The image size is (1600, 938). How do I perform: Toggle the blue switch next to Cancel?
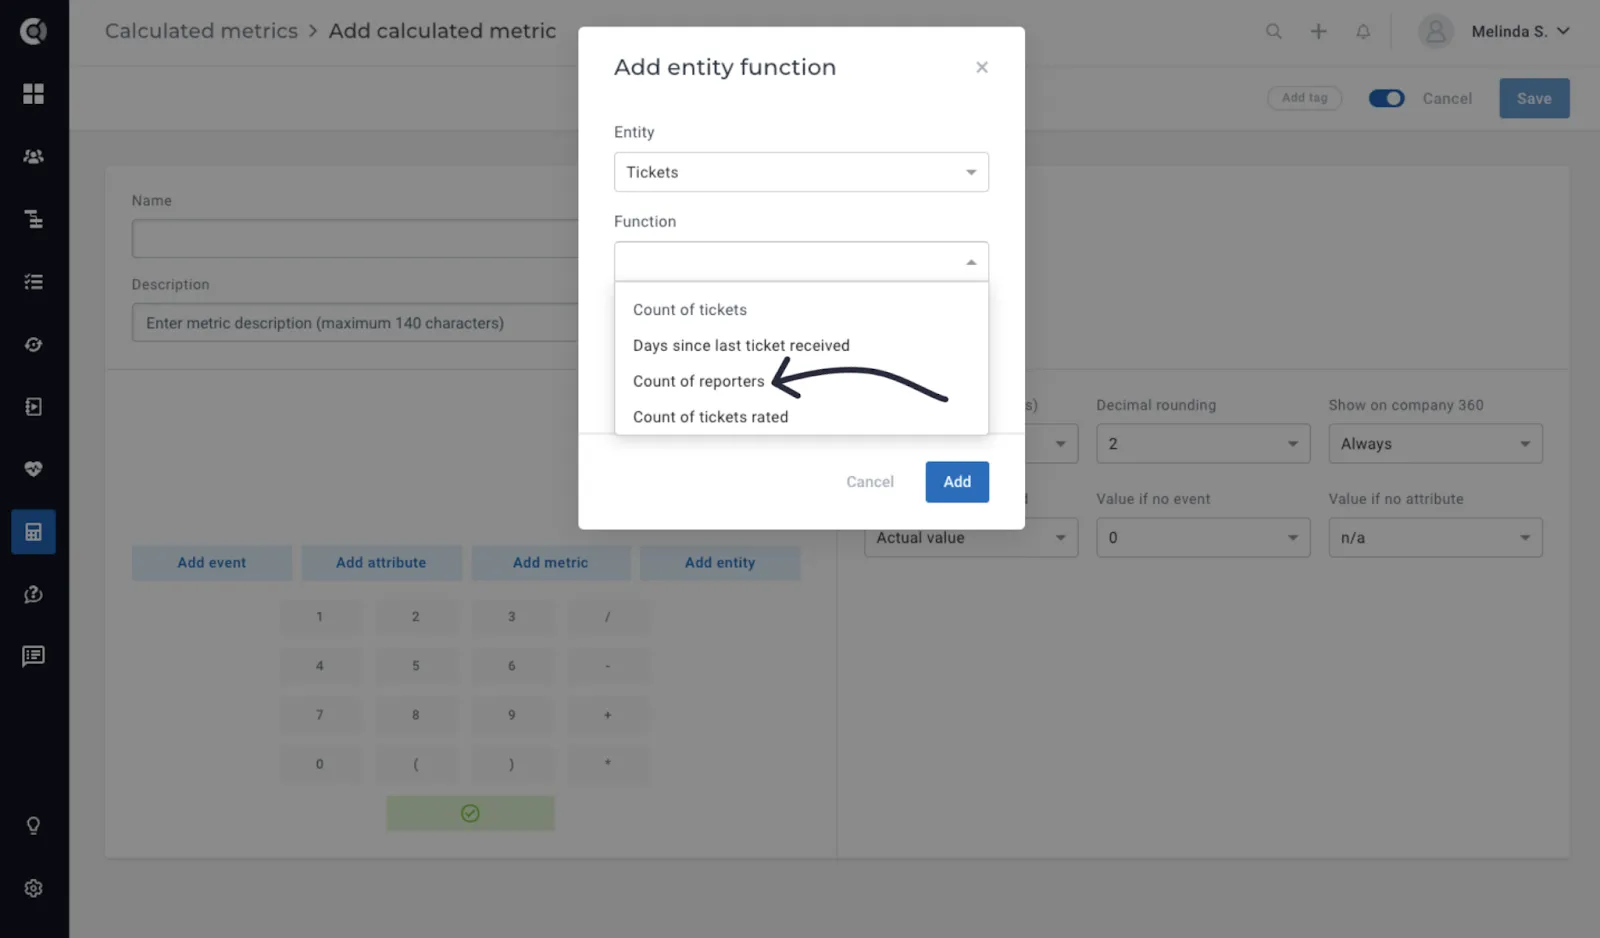(x=1386, y=98)
